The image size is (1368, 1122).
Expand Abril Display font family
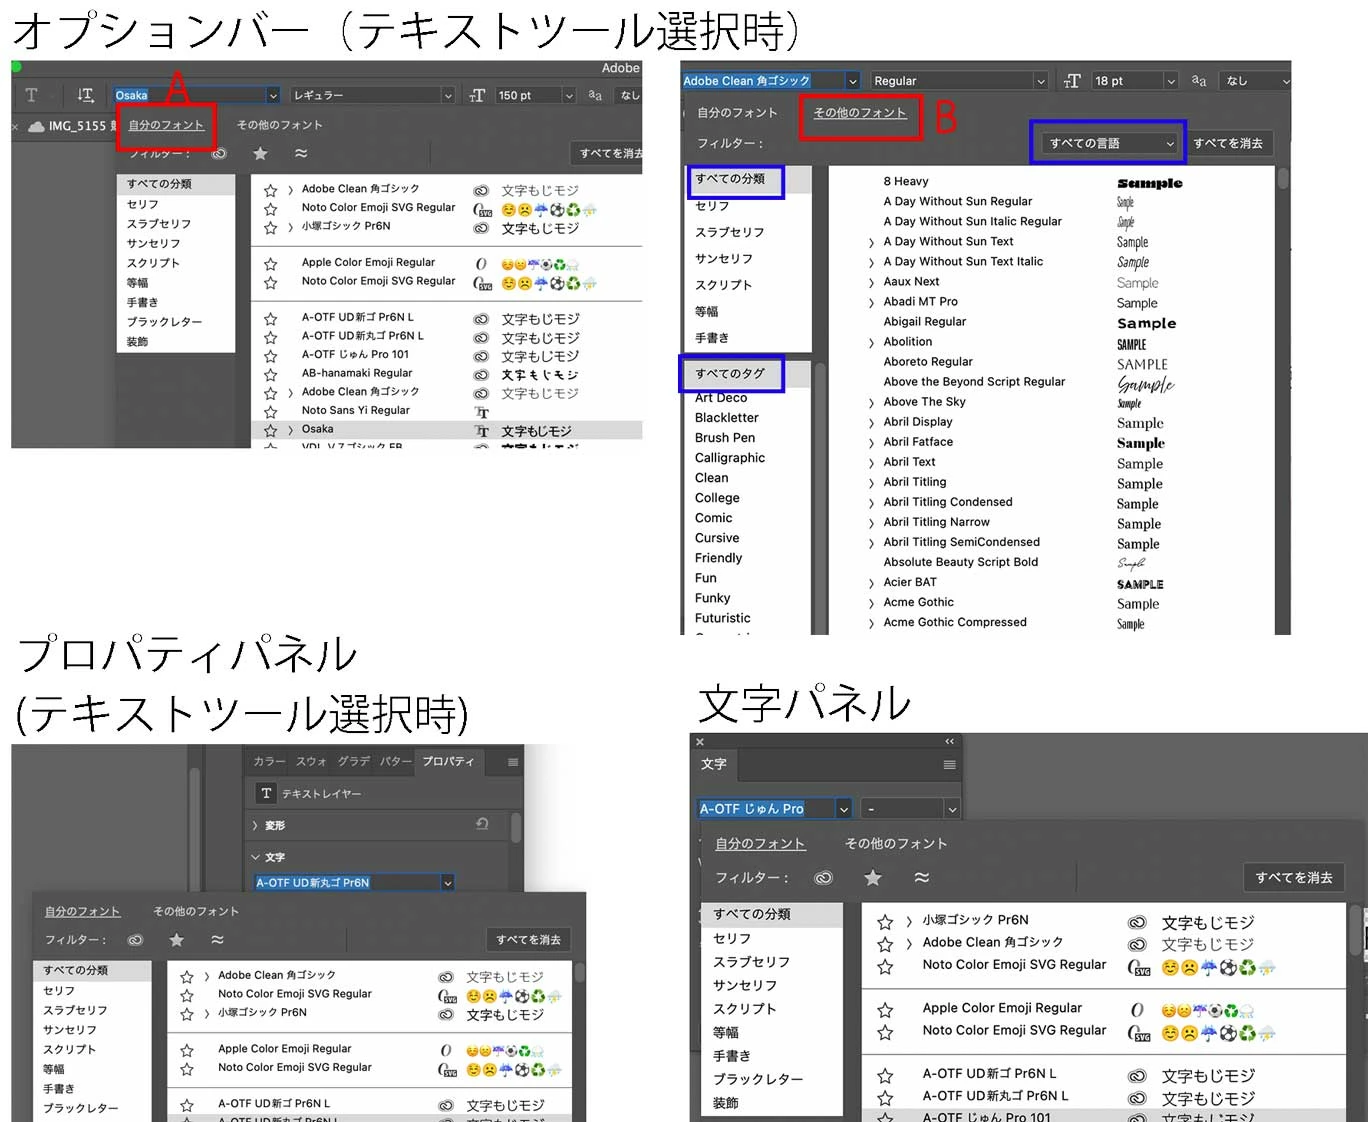tap(871, 423)
